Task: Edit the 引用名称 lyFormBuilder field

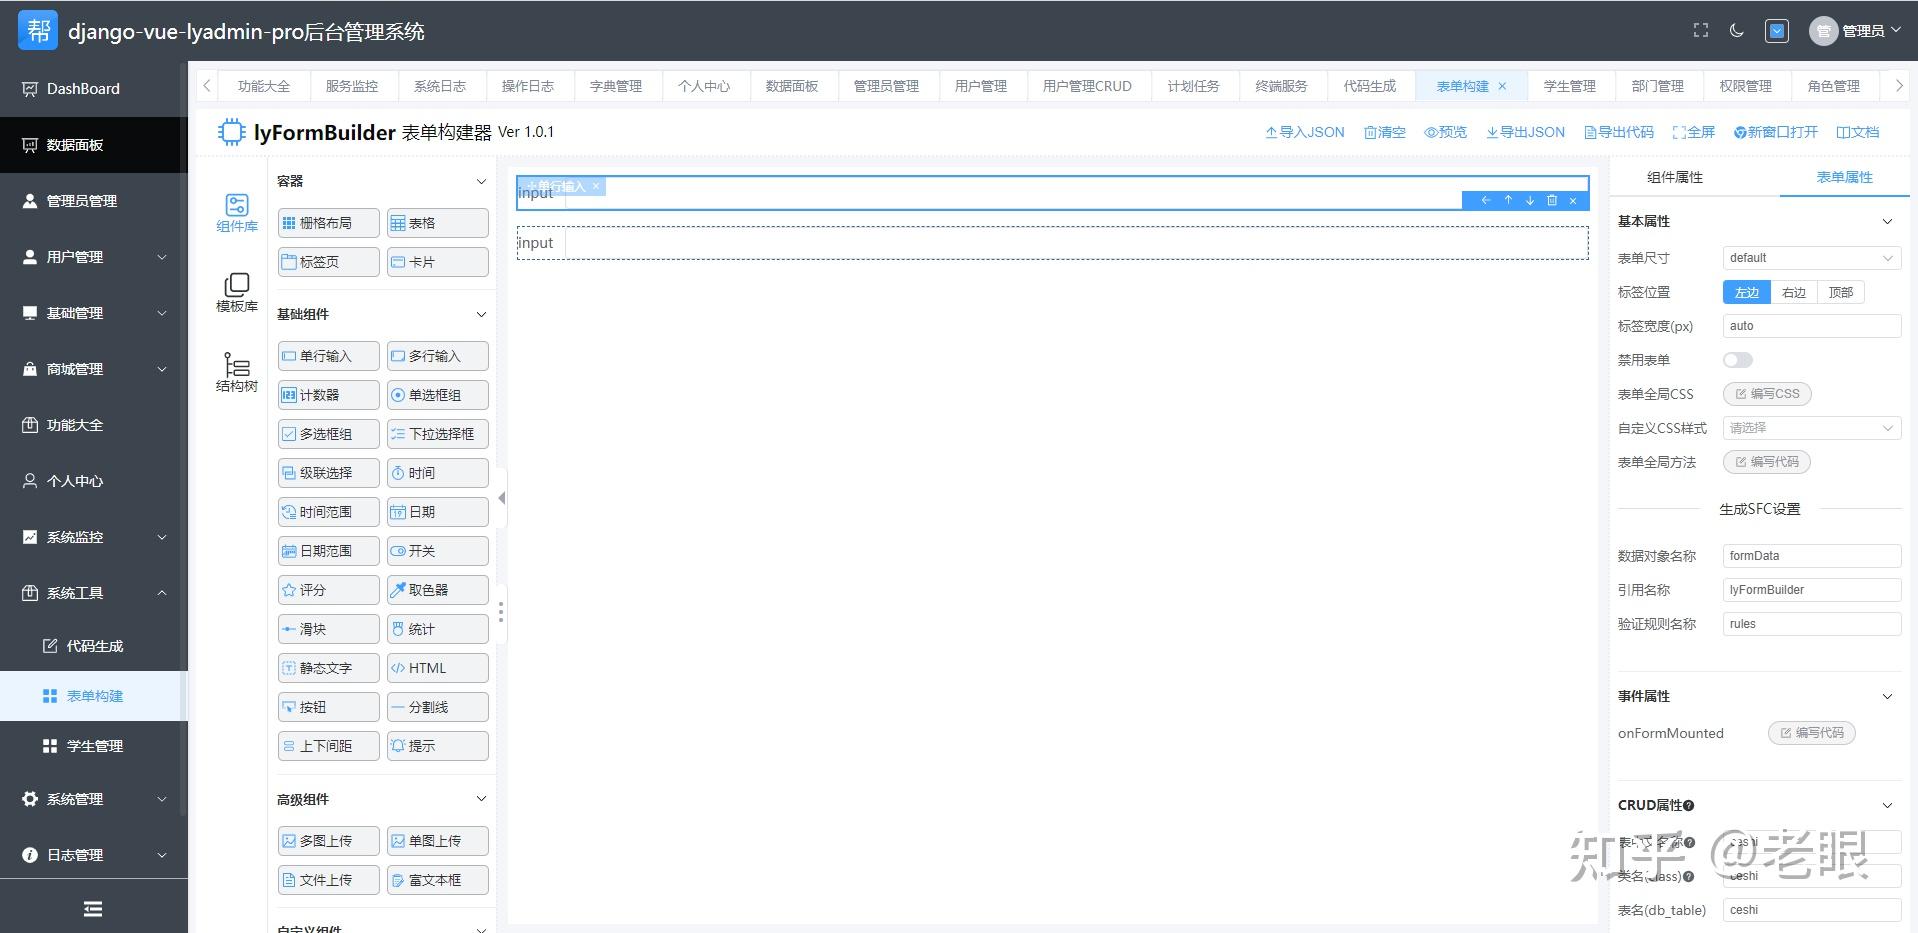Action: tap(1810, 589)
